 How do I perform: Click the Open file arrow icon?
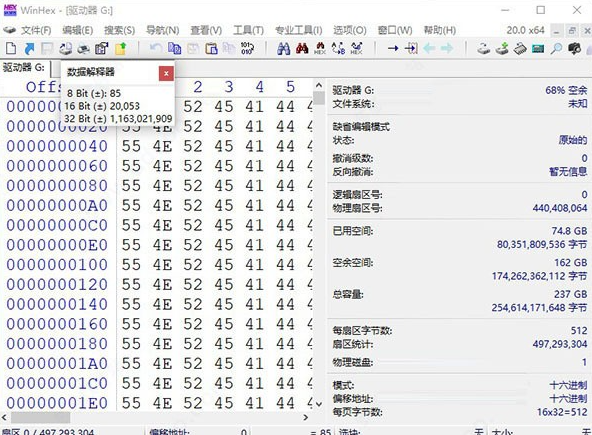click(29, 48)
